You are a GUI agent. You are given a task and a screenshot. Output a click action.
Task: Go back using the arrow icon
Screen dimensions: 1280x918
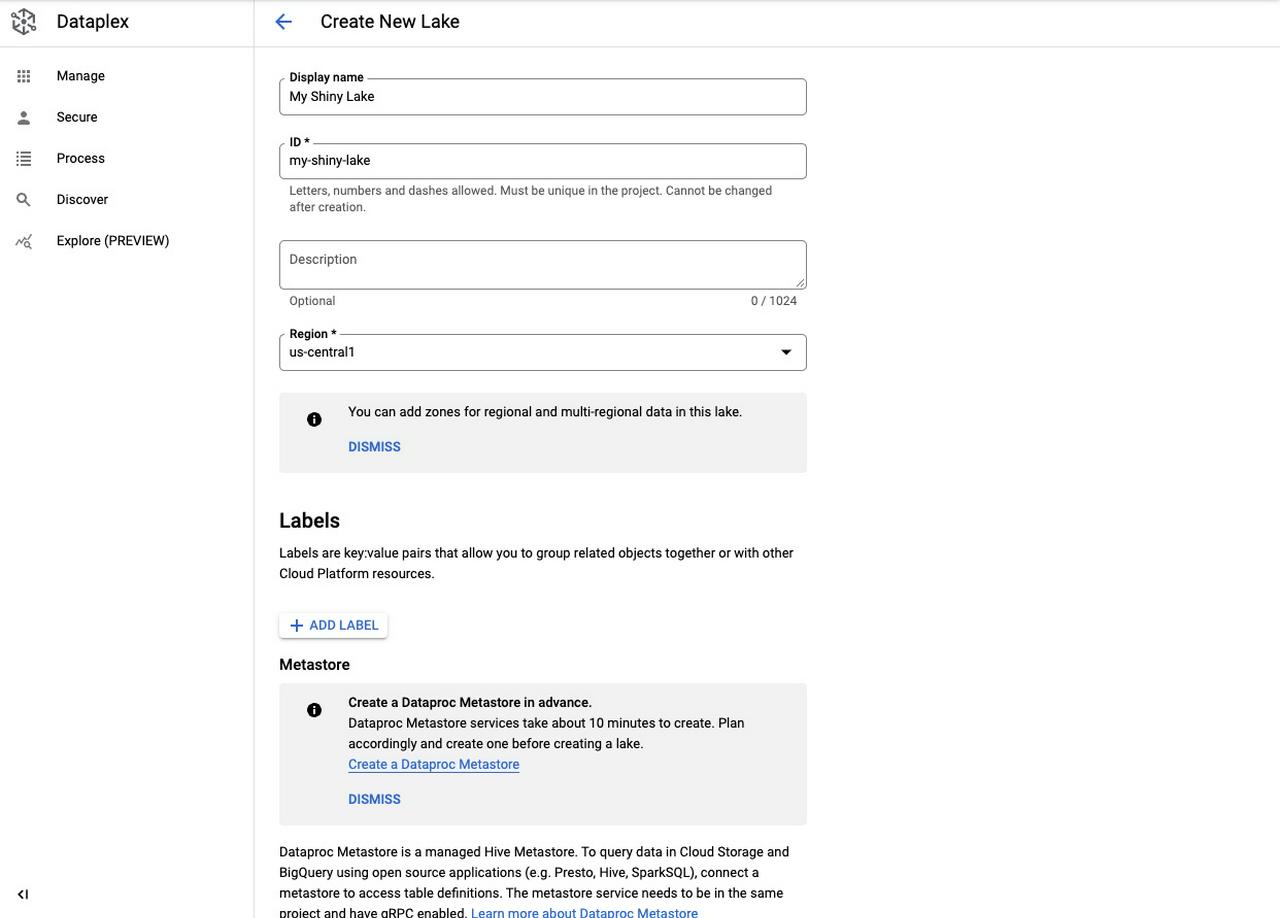pyautogui.click(x=283, y=22)
